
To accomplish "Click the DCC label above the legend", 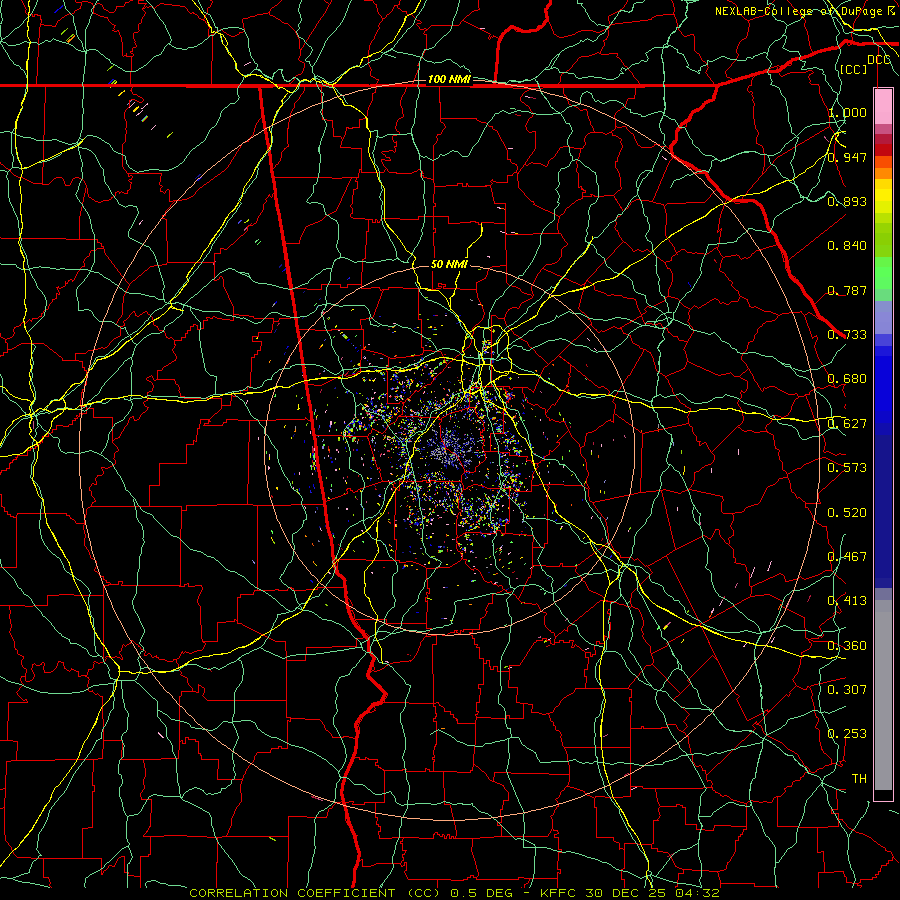I will [x=878, y=60].
